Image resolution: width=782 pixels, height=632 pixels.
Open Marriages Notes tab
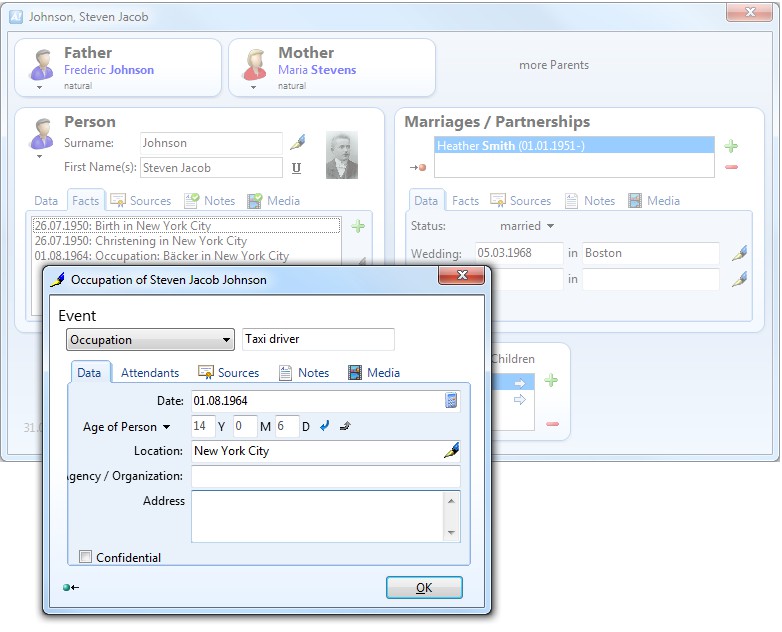coord(590,201)
